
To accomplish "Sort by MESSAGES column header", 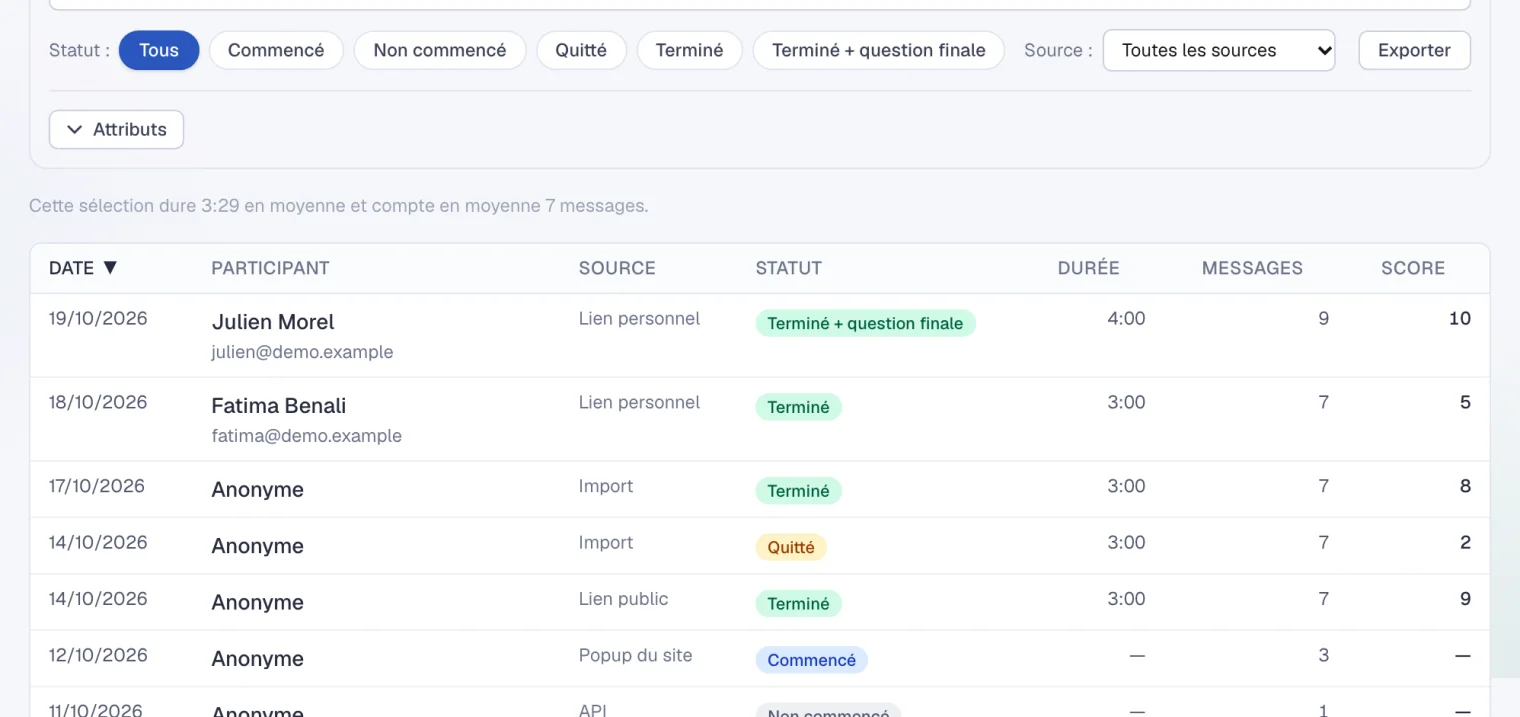I will click(1252, 268).
